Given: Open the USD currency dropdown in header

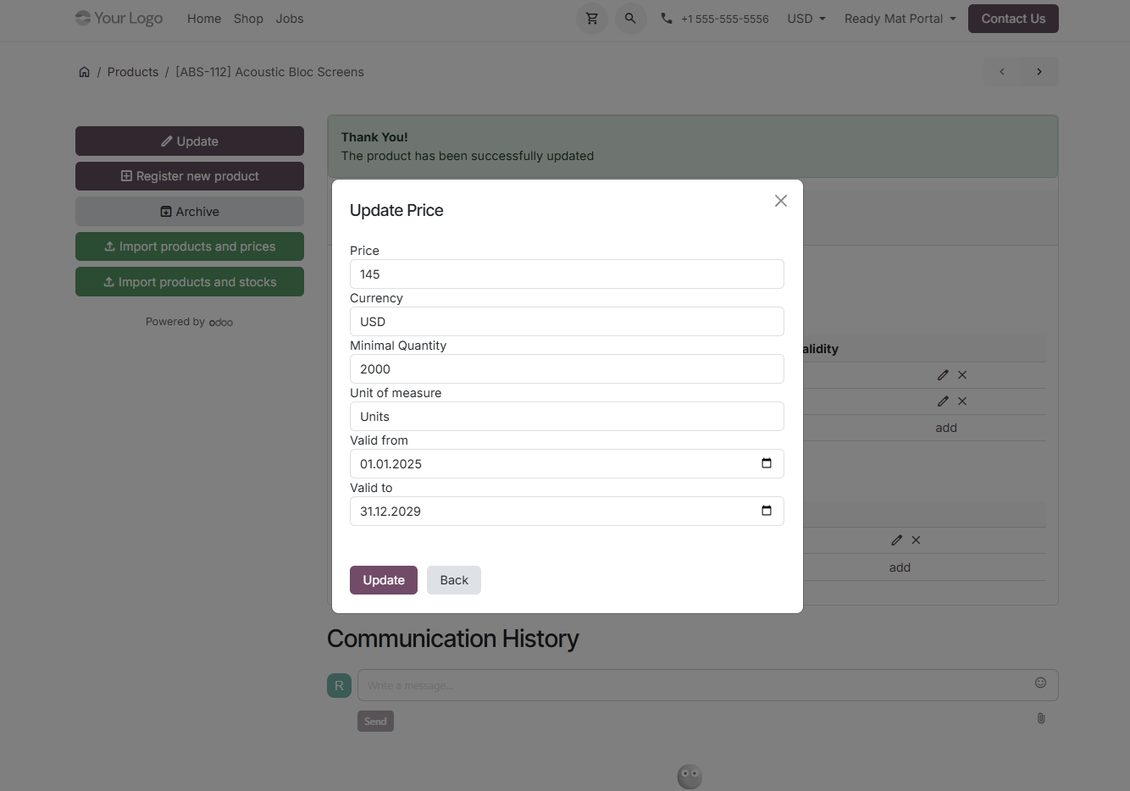Looking at the screenshot, I should [x=806, y=19].
